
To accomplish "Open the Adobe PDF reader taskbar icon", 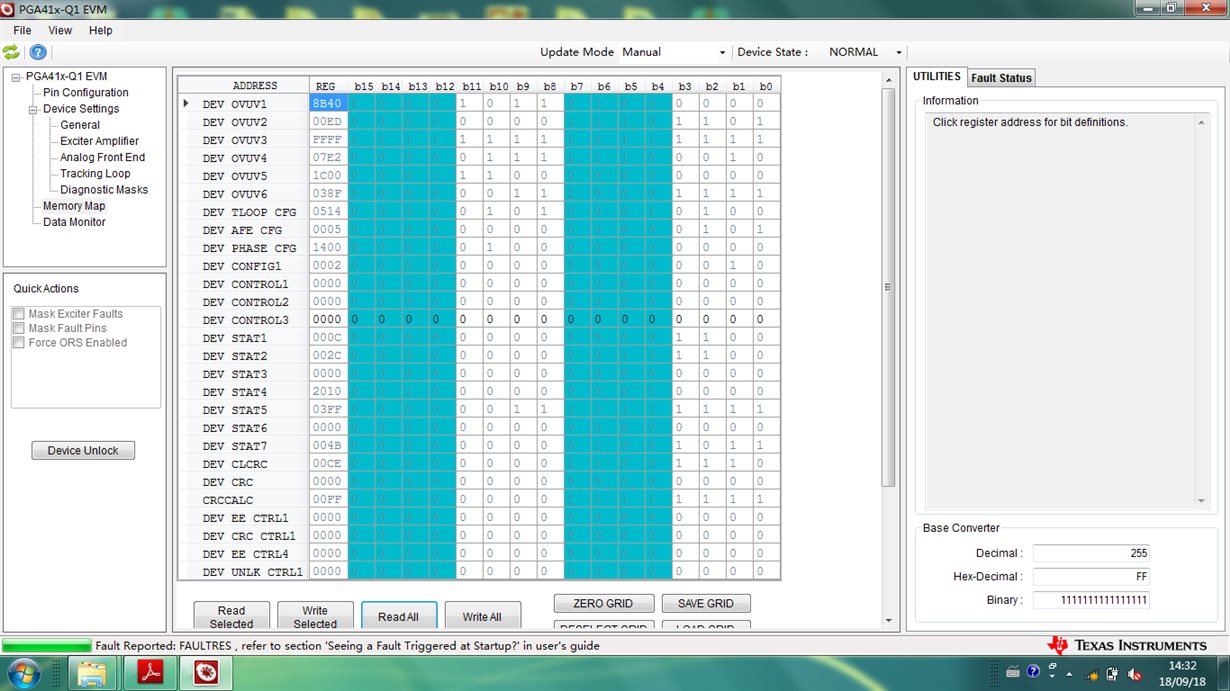I will [150, 673].
